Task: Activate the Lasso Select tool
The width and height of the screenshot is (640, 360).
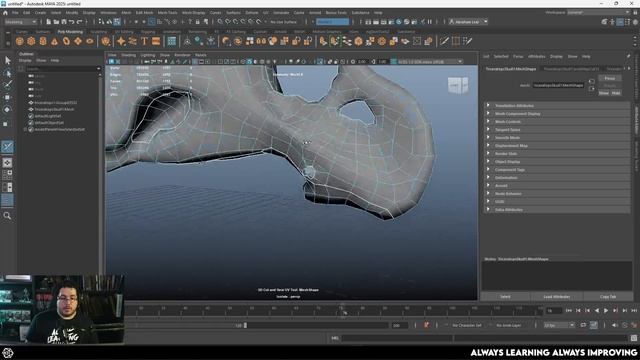Action: (x=7, y=73)
